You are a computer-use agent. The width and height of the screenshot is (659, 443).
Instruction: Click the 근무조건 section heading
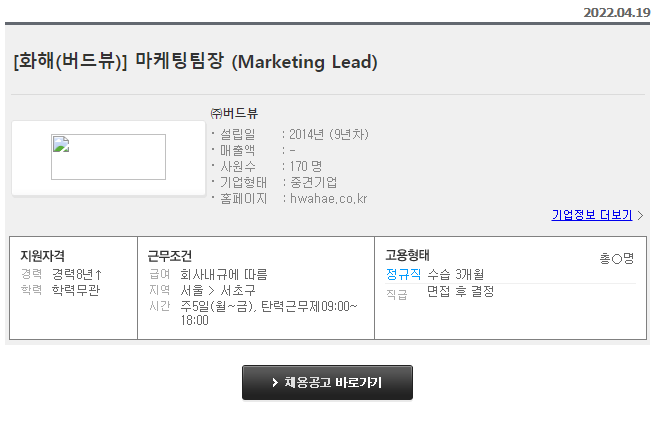(x=170, y=256)
